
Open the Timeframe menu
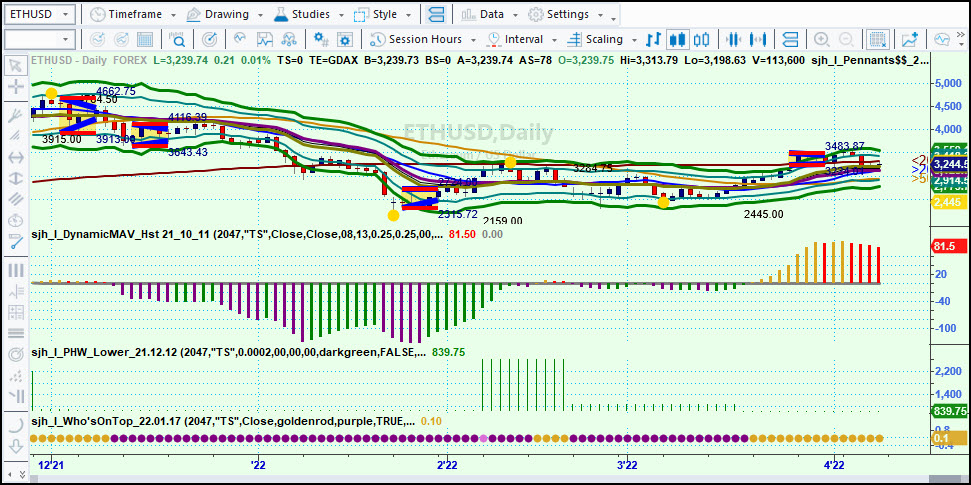coord(133,14)
